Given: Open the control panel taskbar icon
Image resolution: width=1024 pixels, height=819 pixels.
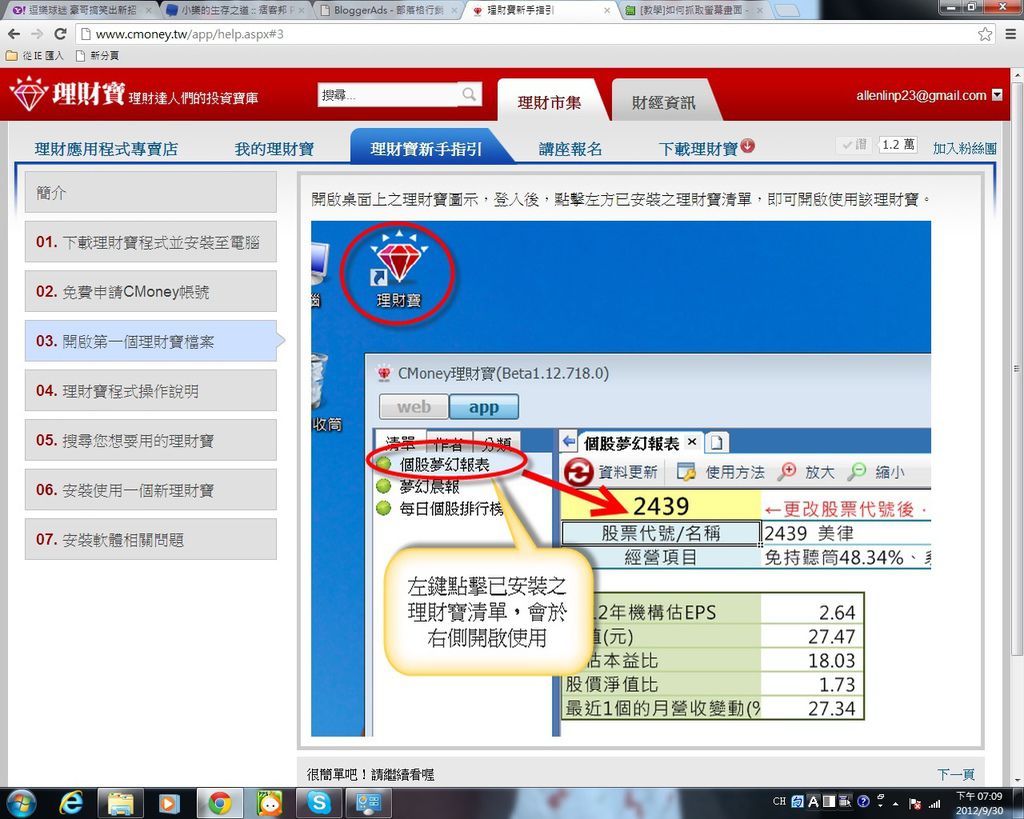Looking at the screenshot, I should tap(368, 803).
